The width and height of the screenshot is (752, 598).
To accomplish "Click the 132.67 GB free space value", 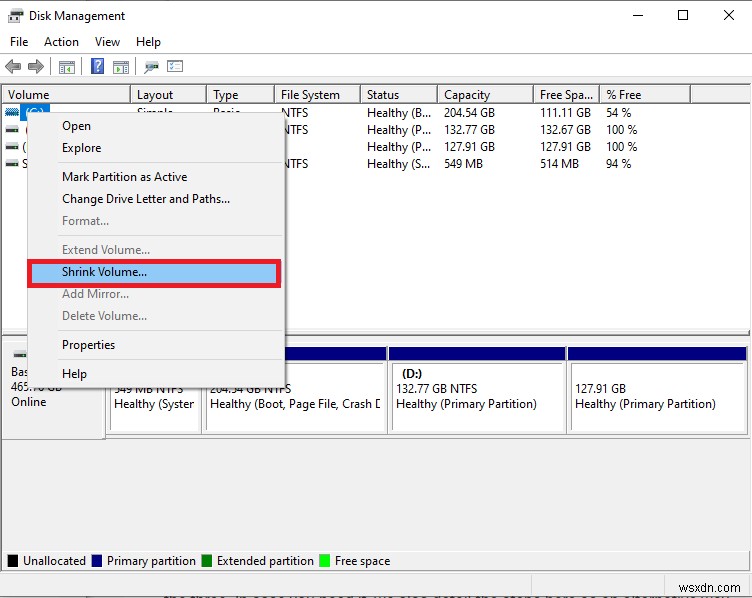I will pyautogui.click(x=565, y=129).
